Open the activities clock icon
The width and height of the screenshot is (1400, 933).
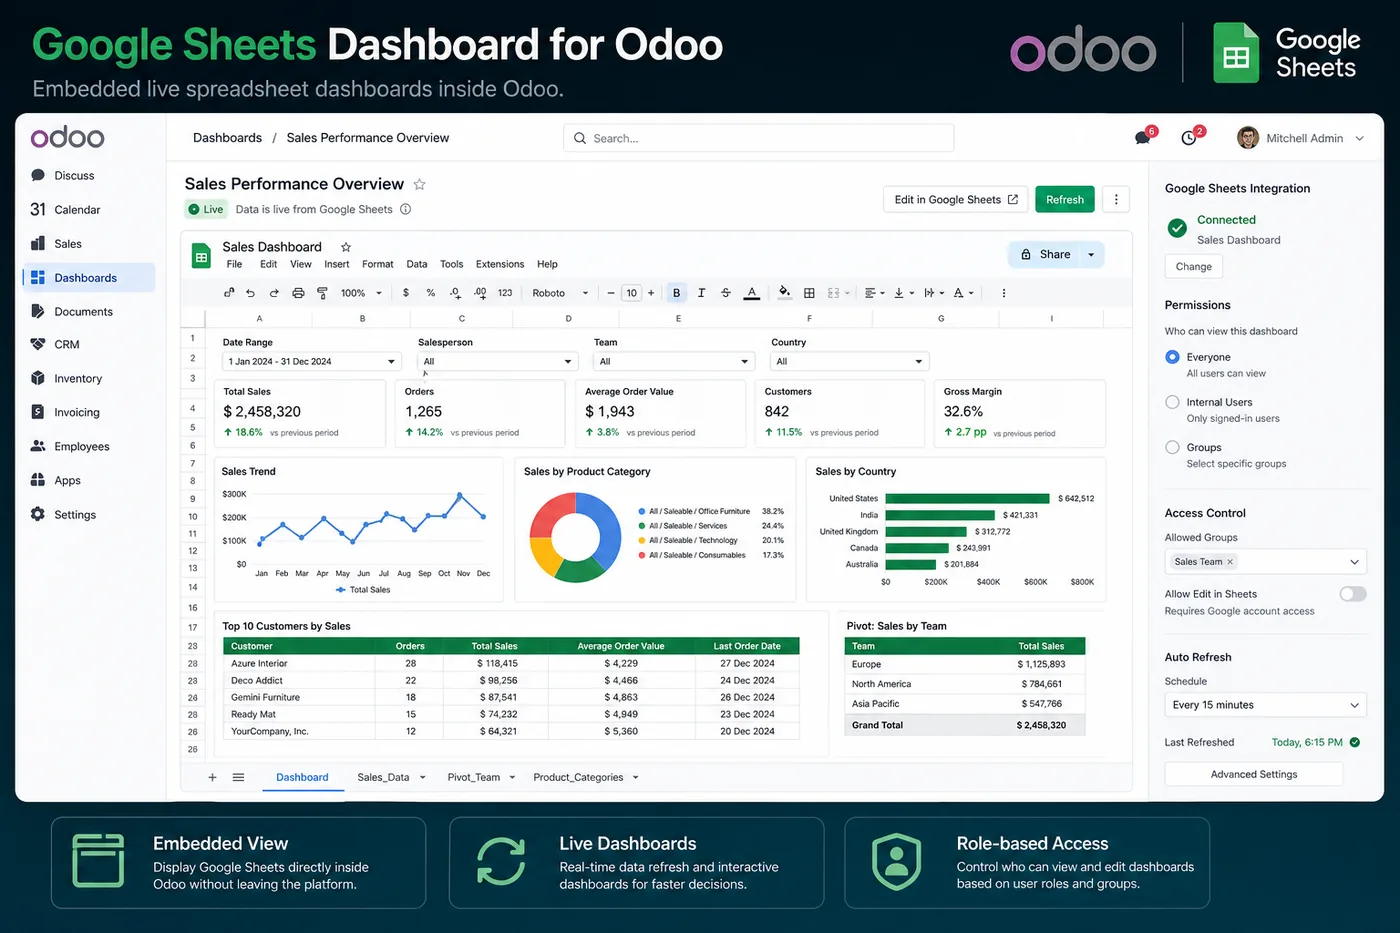pos(1189,138)
